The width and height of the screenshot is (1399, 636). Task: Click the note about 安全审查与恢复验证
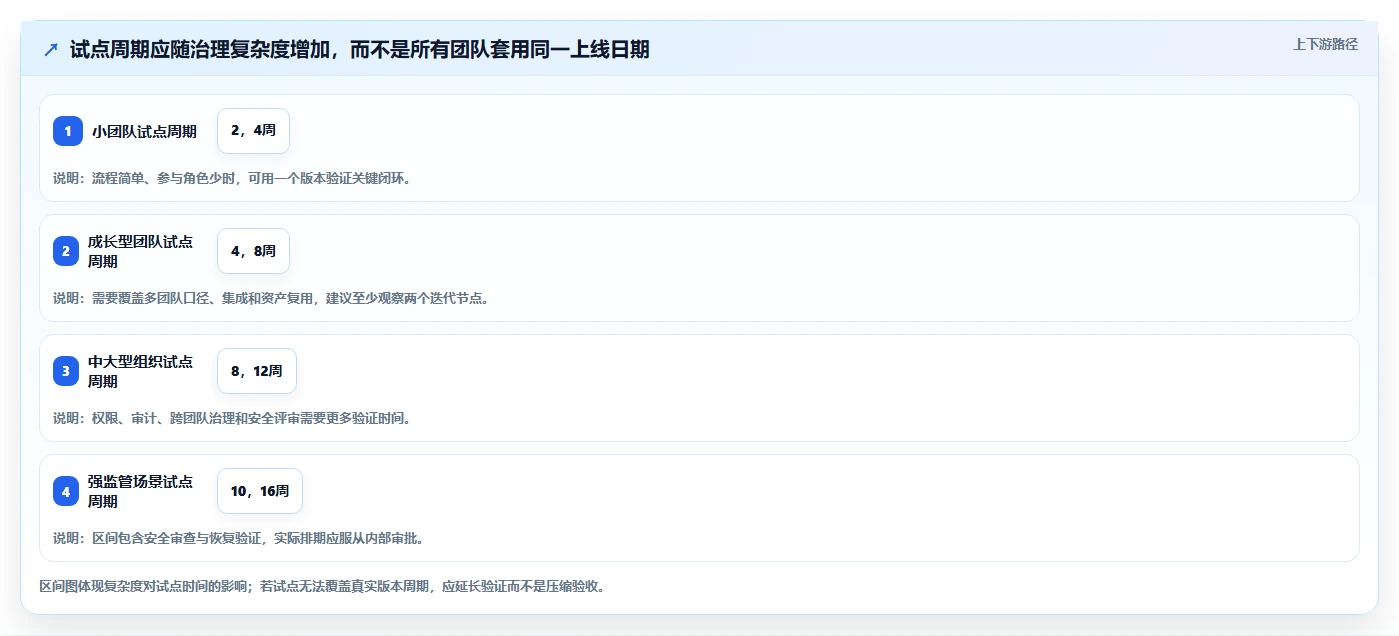pyautogui.click(x=239, y=538)
